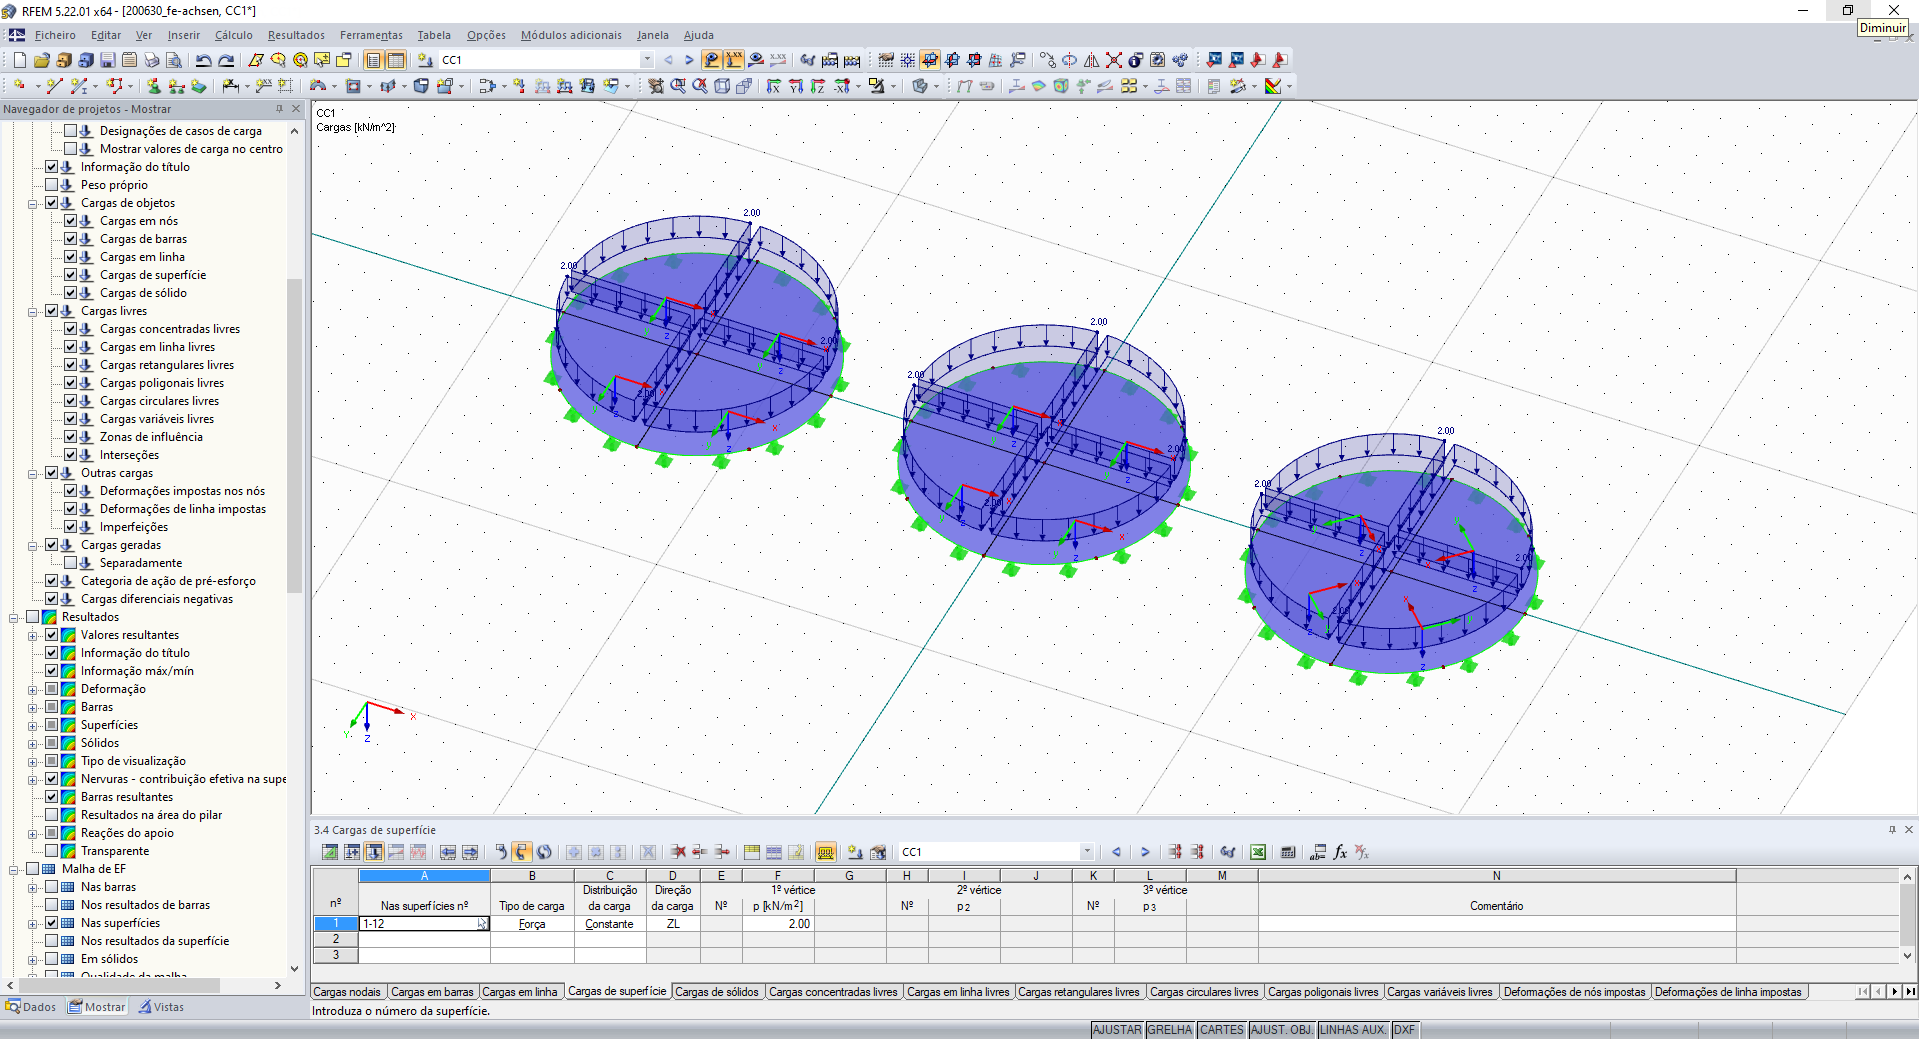View model in Y direction

point(796,86)
